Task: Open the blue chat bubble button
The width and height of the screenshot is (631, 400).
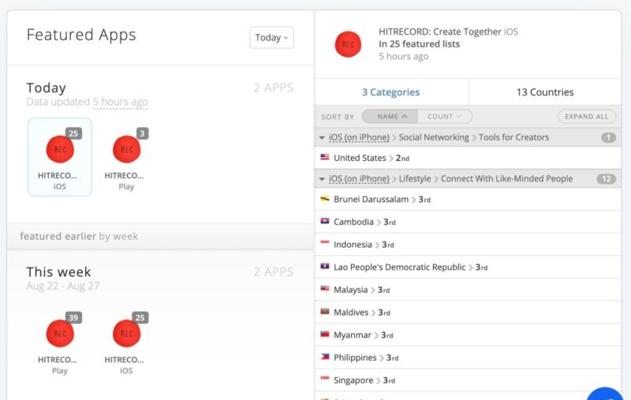Action: coord(605,394)
